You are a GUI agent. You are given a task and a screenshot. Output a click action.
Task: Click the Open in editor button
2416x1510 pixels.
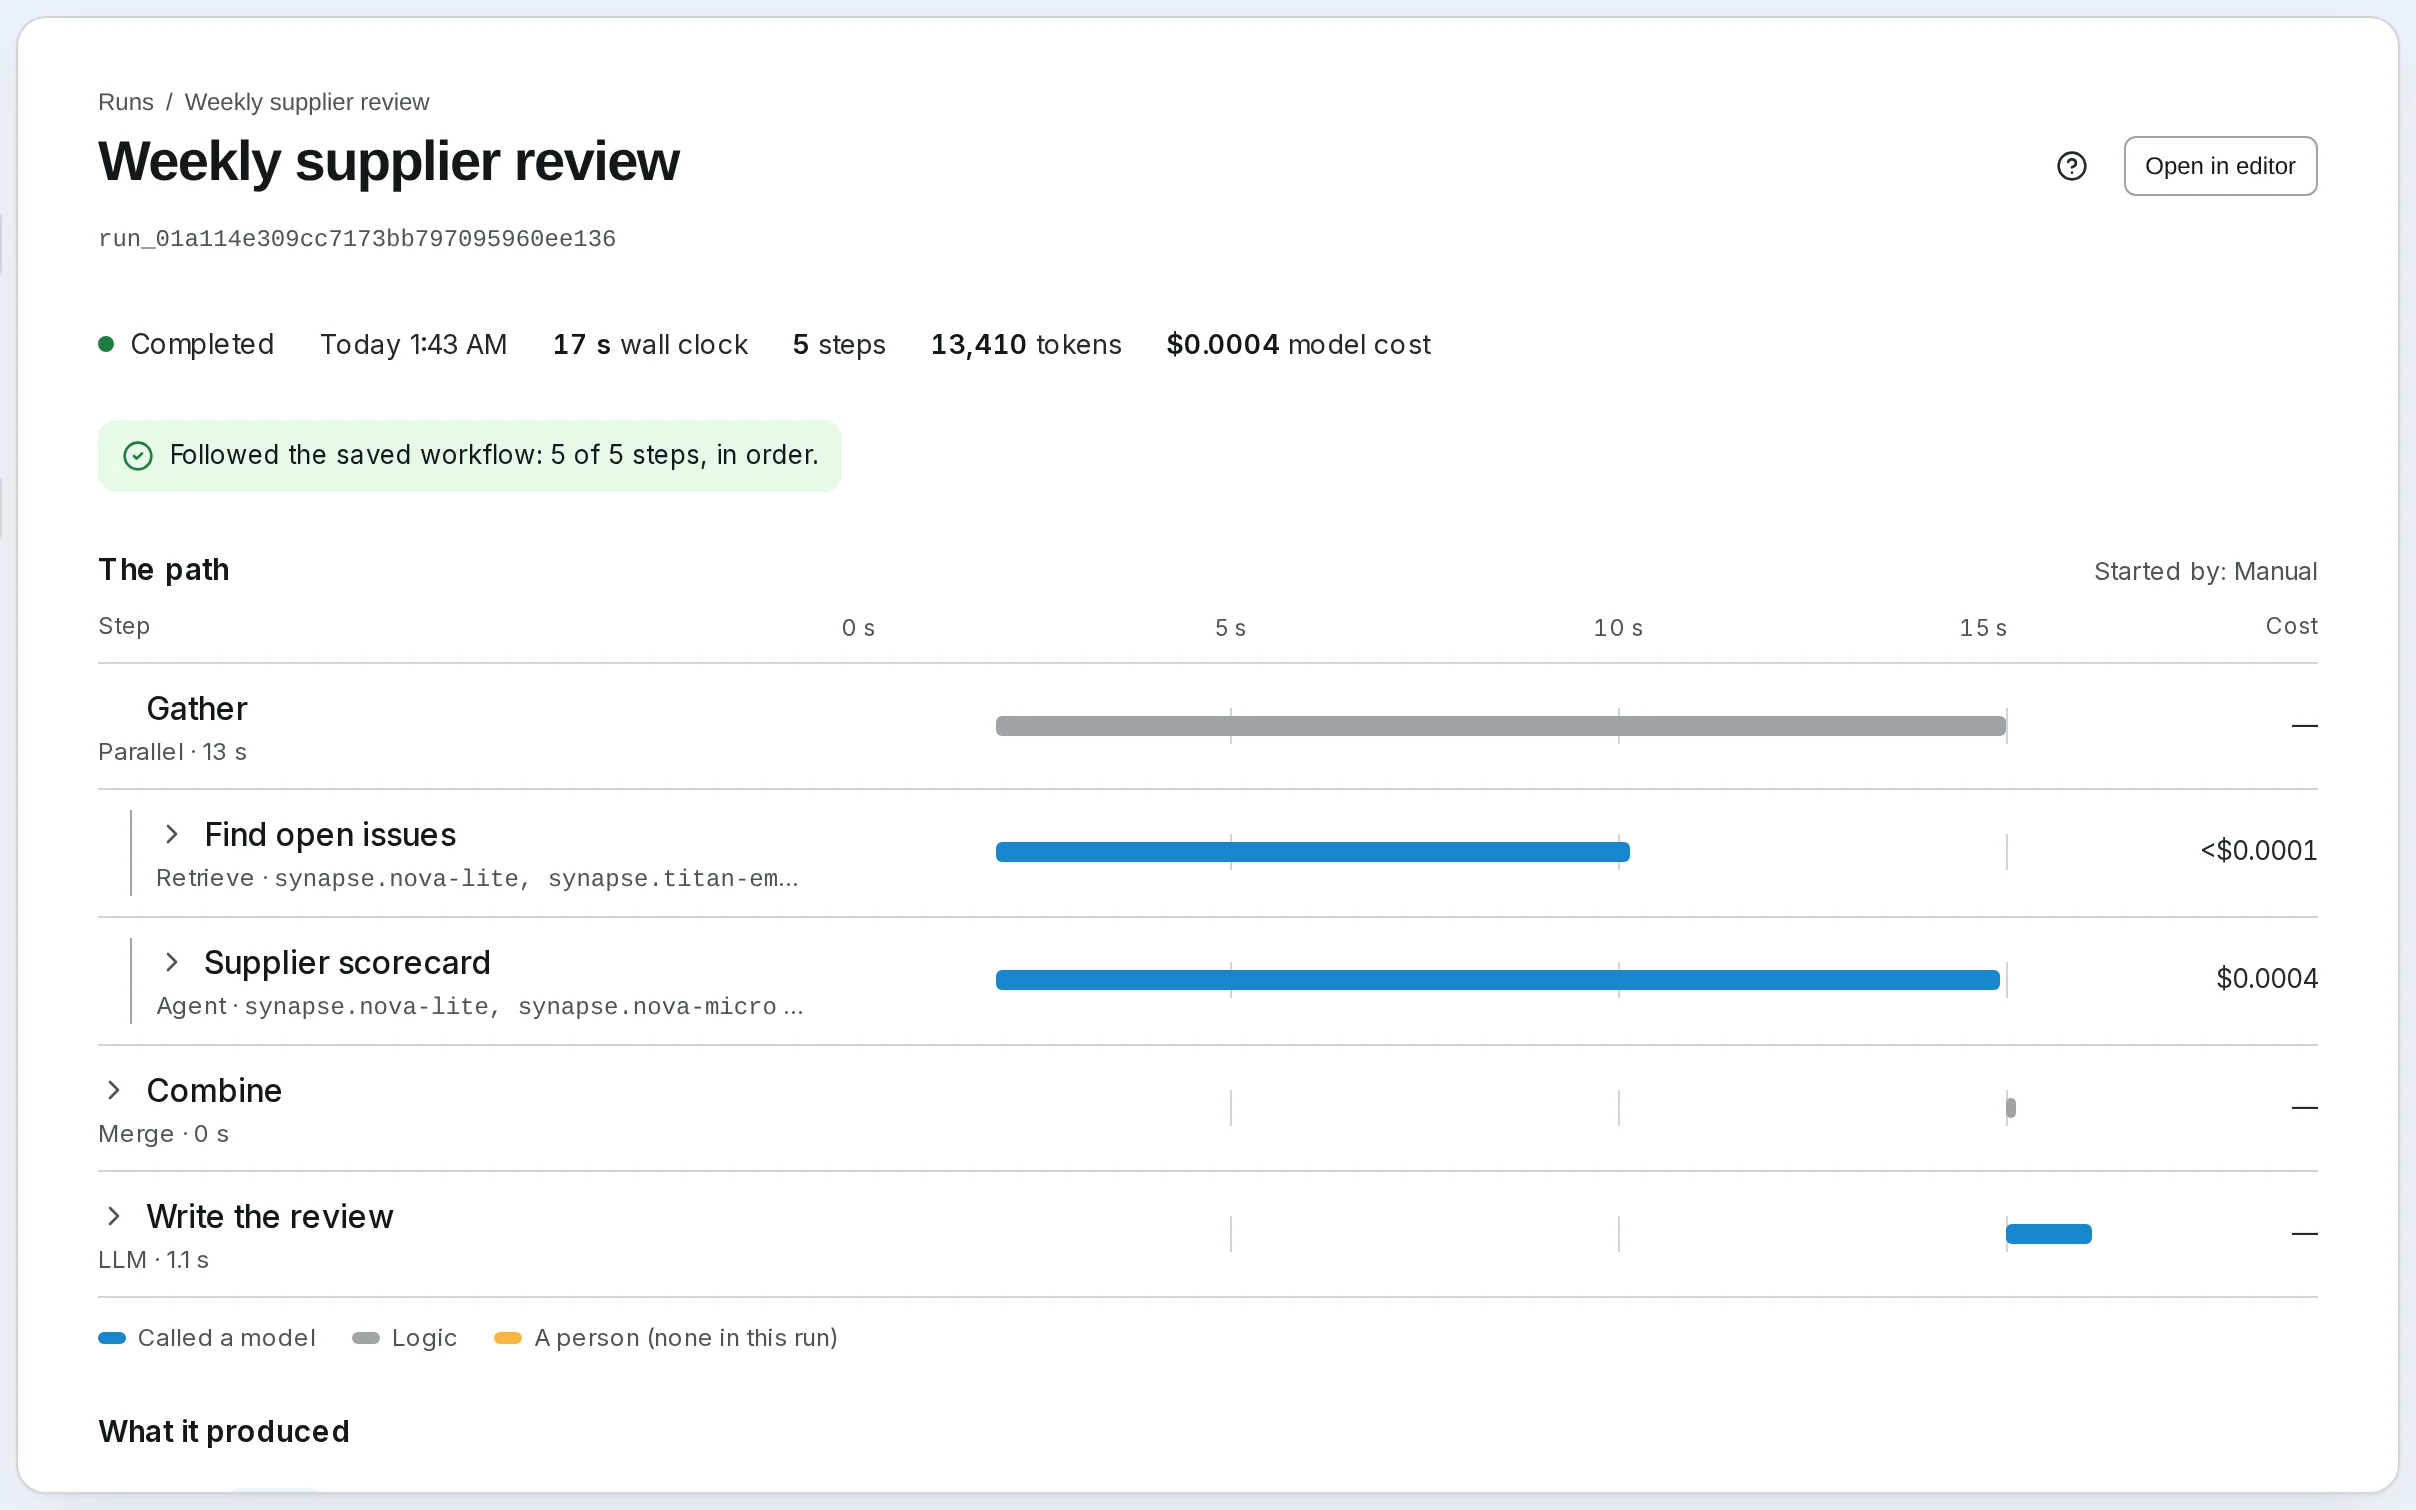[2220, 166]
